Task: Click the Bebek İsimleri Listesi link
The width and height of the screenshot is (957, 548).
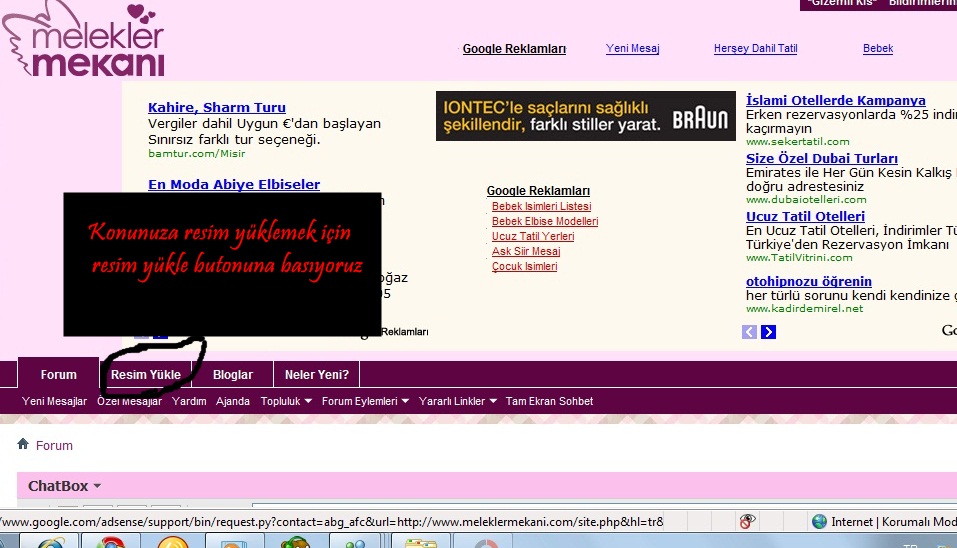Action: pyautogui.click(x=541, y=206)
